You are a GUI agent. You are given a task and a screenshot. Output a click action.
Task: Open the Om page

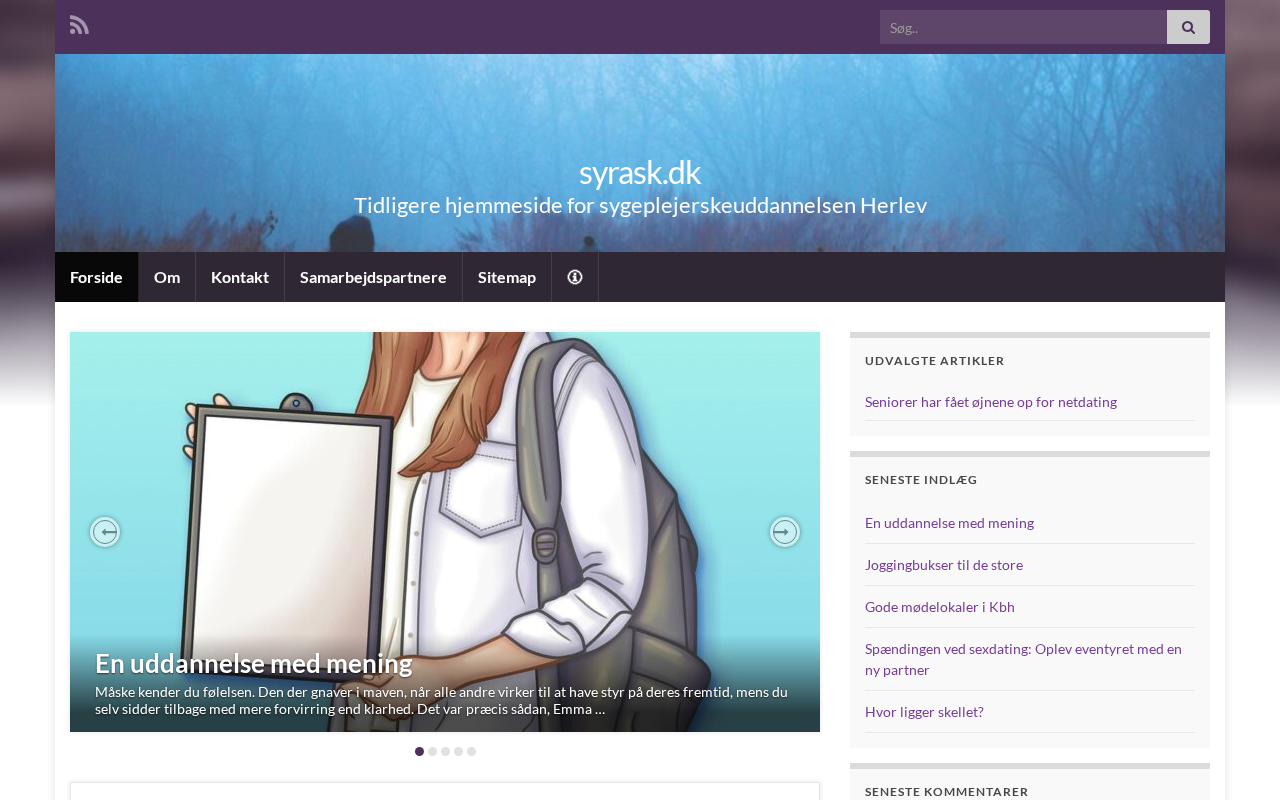pos(167,277)
